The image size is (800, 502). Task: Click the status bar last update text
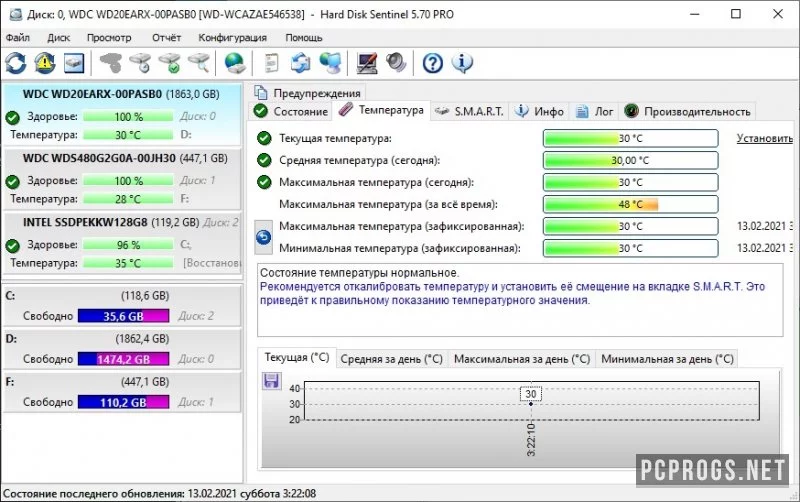click(160, 494)
